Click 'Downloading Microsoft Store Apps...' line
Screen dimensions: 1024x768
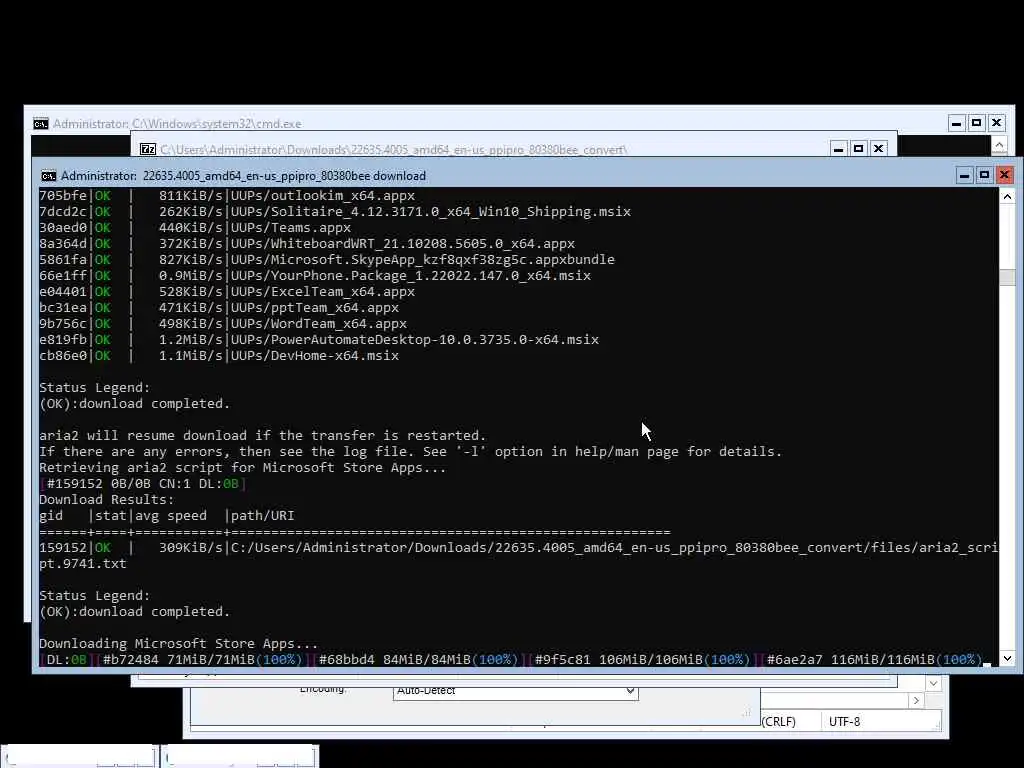178,643
